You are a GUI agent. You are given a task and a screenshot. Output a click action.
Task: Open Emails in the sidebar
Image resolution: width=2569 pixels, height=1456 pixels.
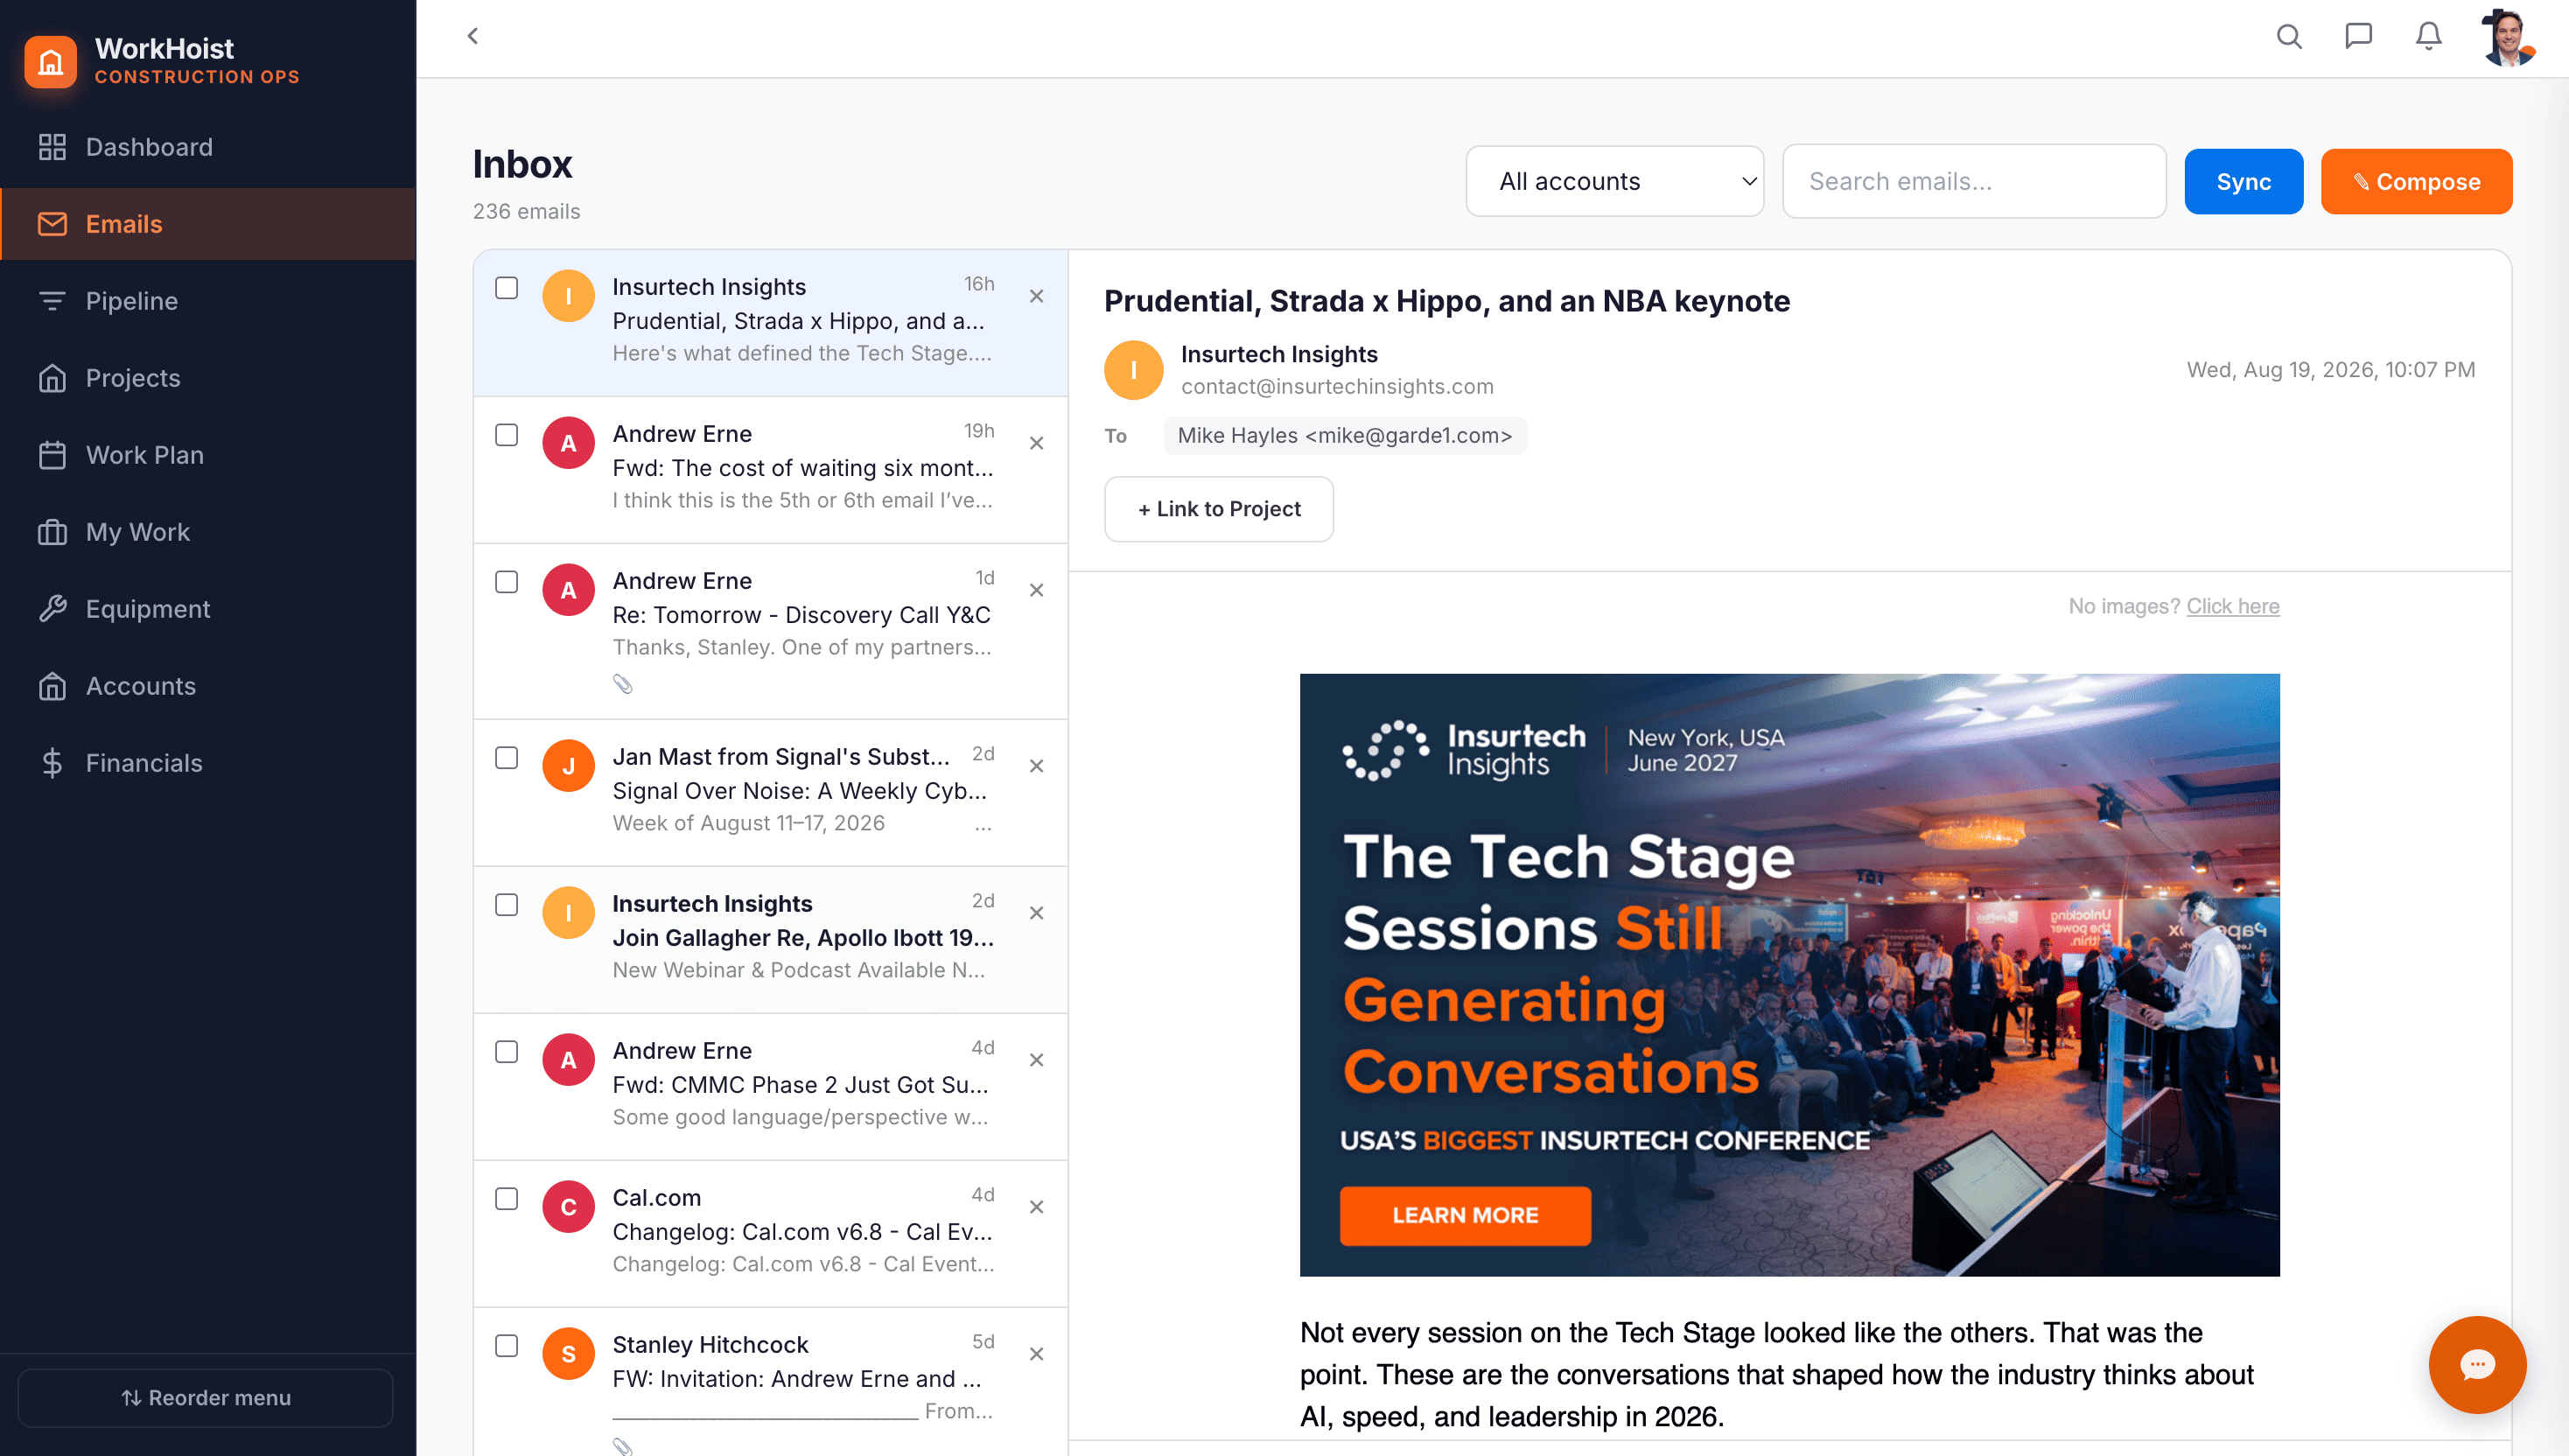(208, 224)
